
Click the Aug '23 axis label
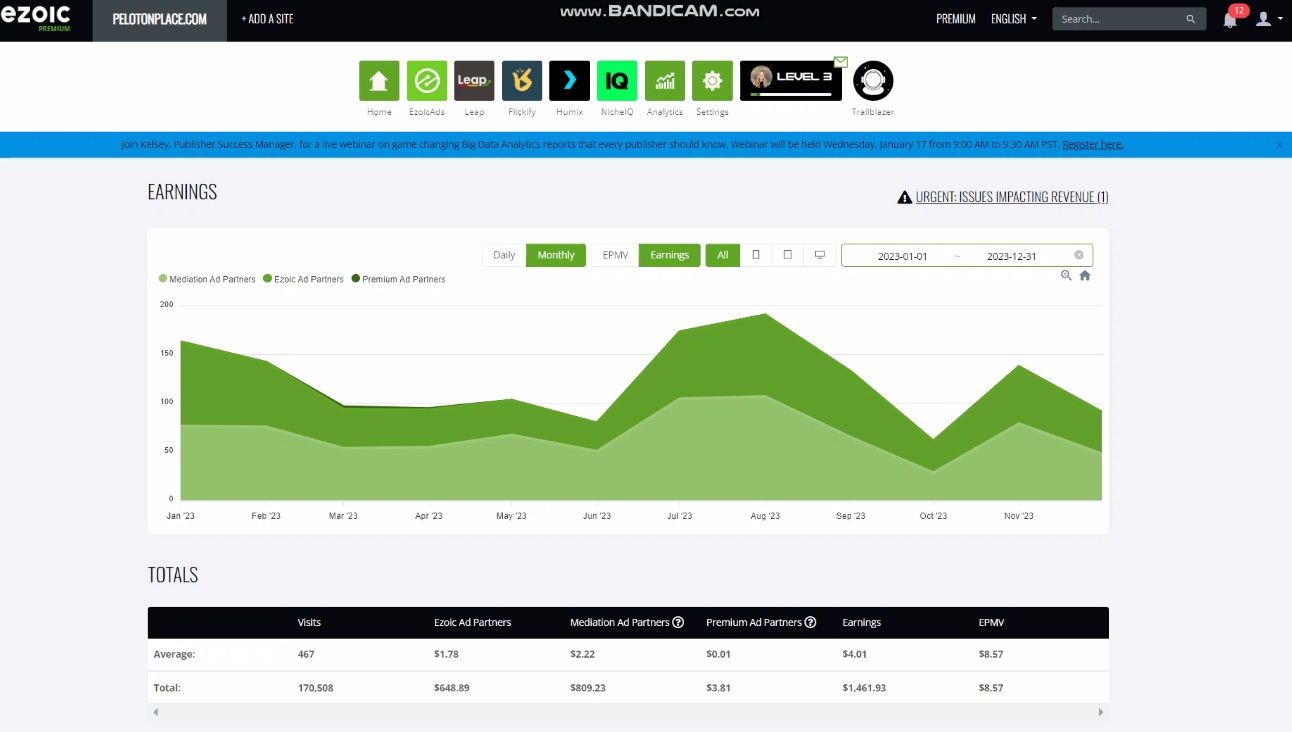coord(765,516)
